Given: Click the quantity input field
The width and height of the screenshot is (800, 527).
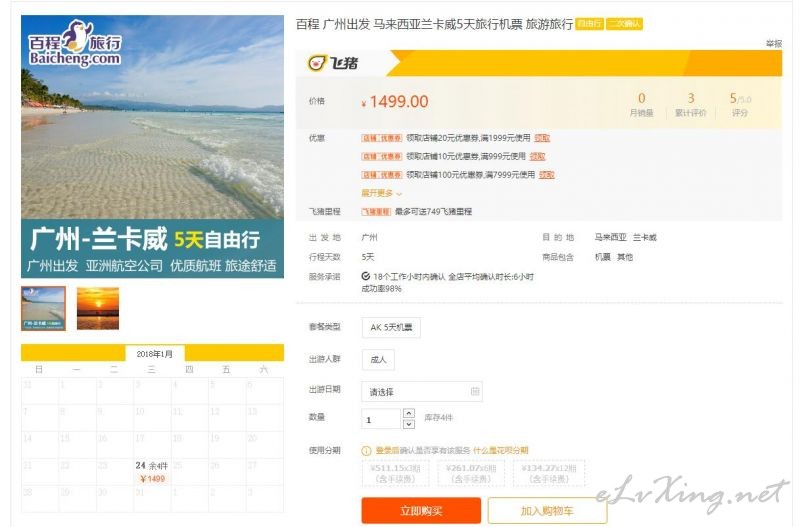Looking at the screenshot, I should (381, 419).
